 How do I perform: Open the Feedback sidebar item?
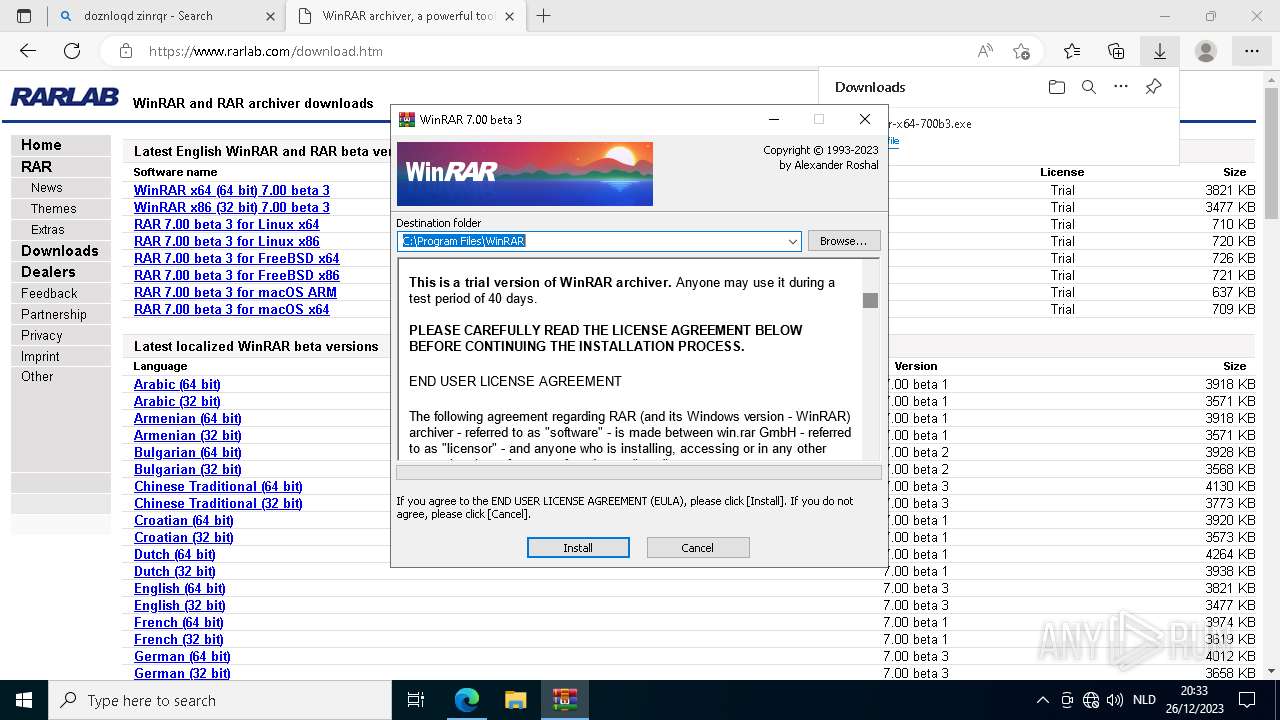49,293
